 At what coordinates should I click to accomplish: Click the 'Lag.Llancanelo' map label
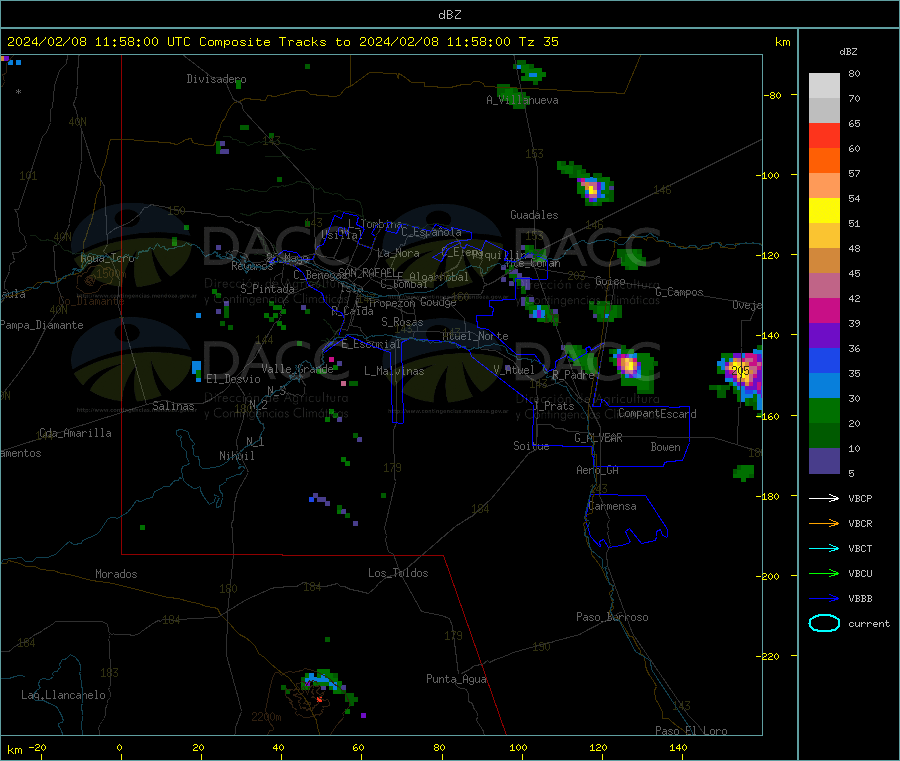63,695
